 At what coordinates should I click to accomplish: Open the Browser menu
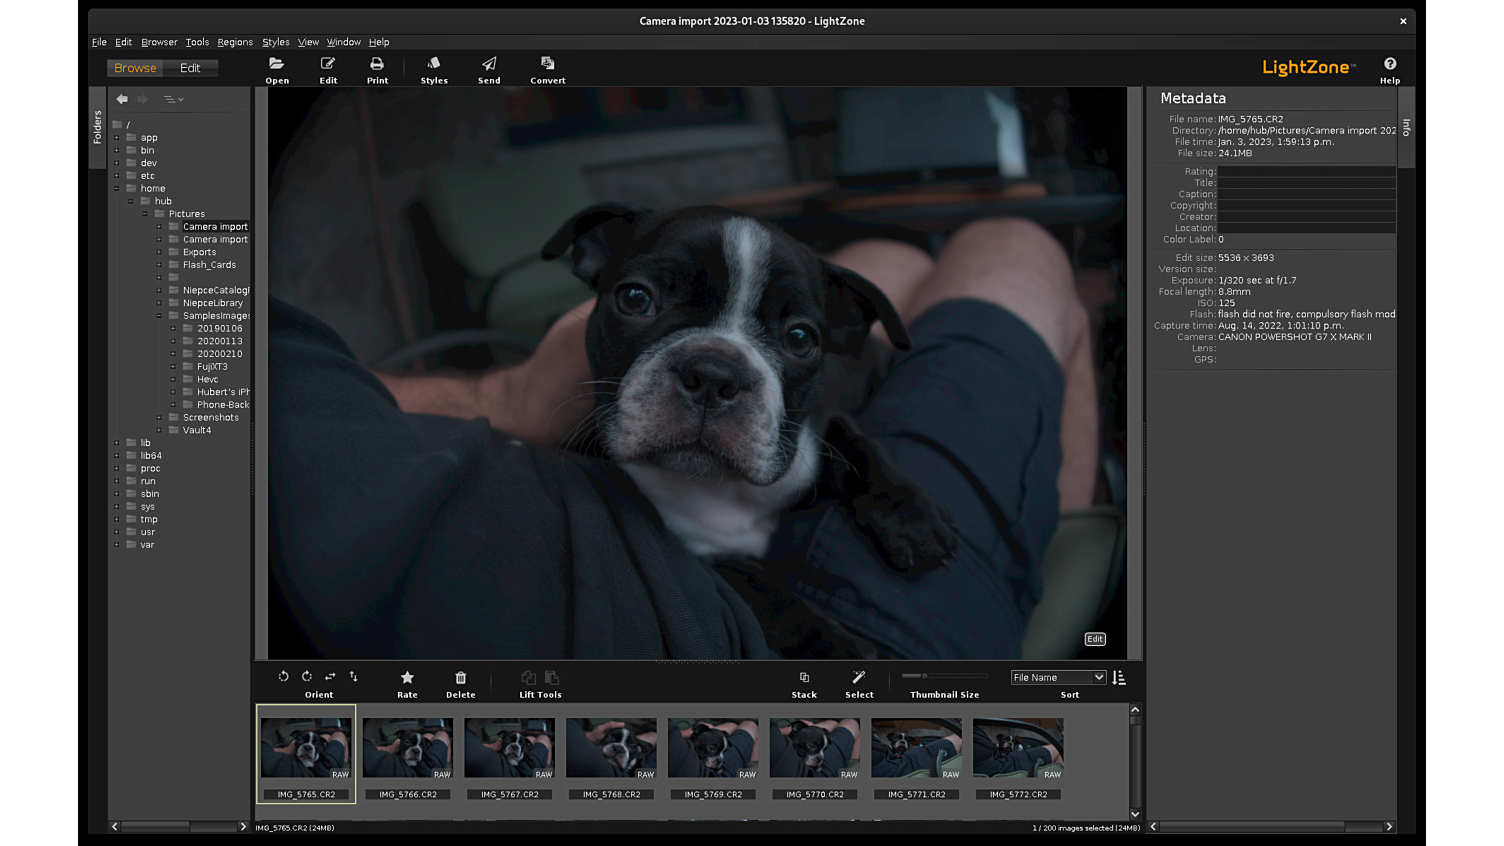tap(159, 42)
